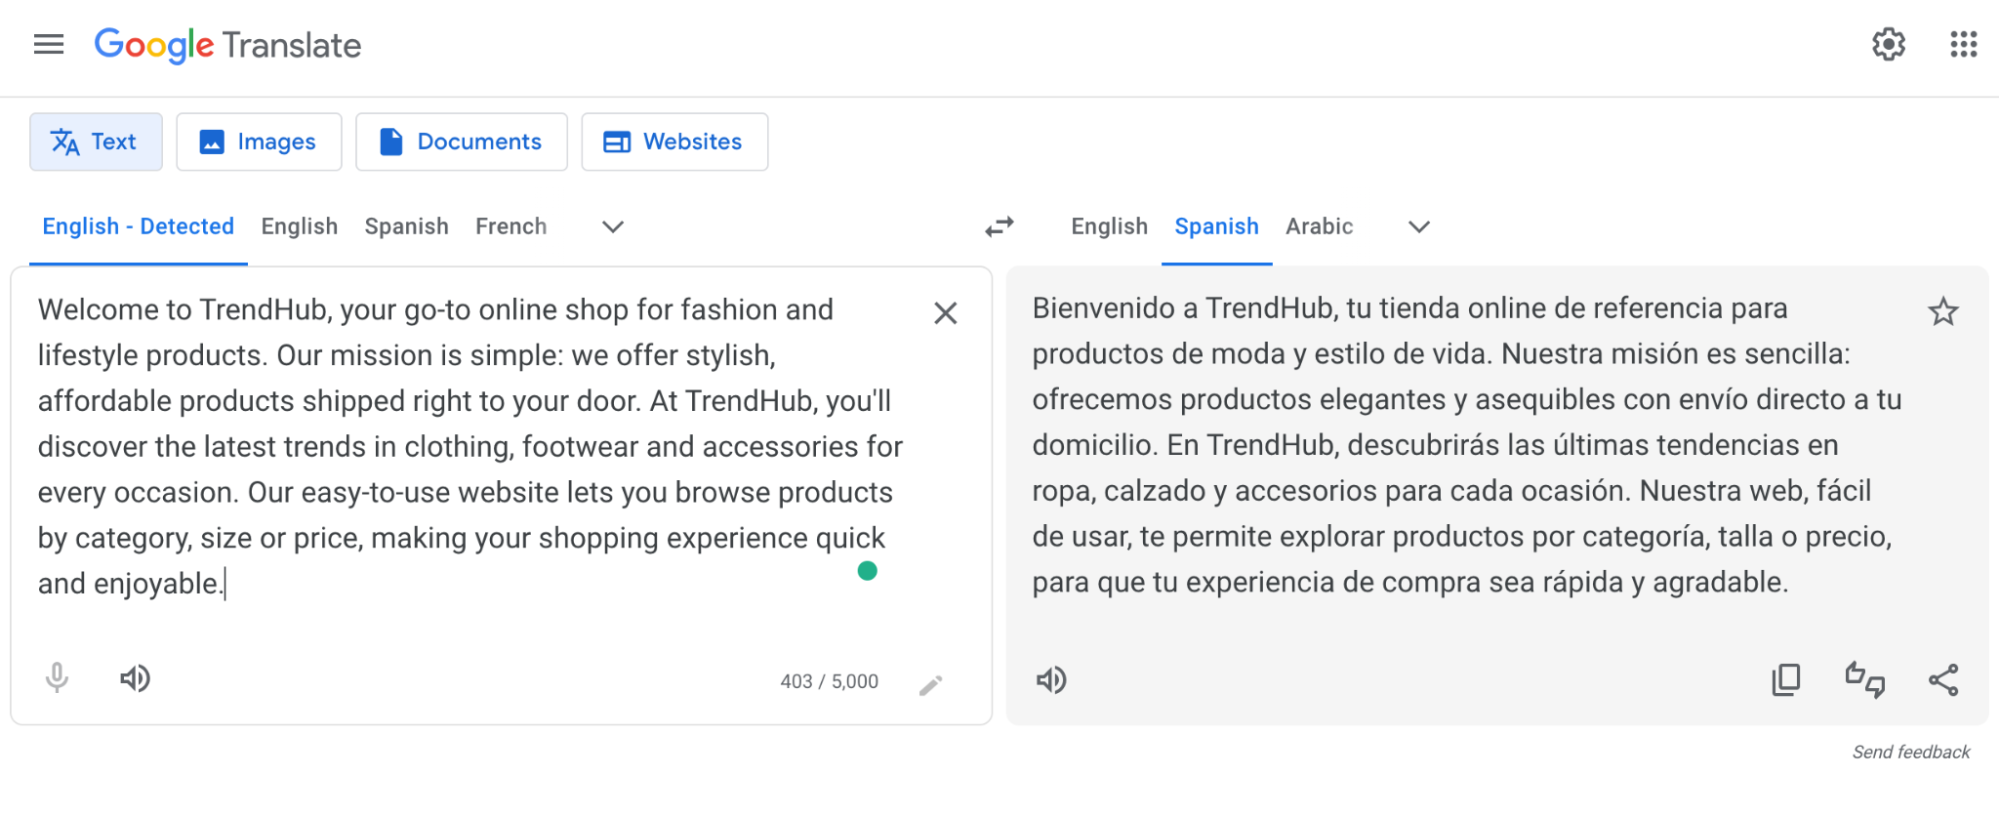The image size is (1999, 817).
Task: Listen to the source text
Action: (135, 679)
